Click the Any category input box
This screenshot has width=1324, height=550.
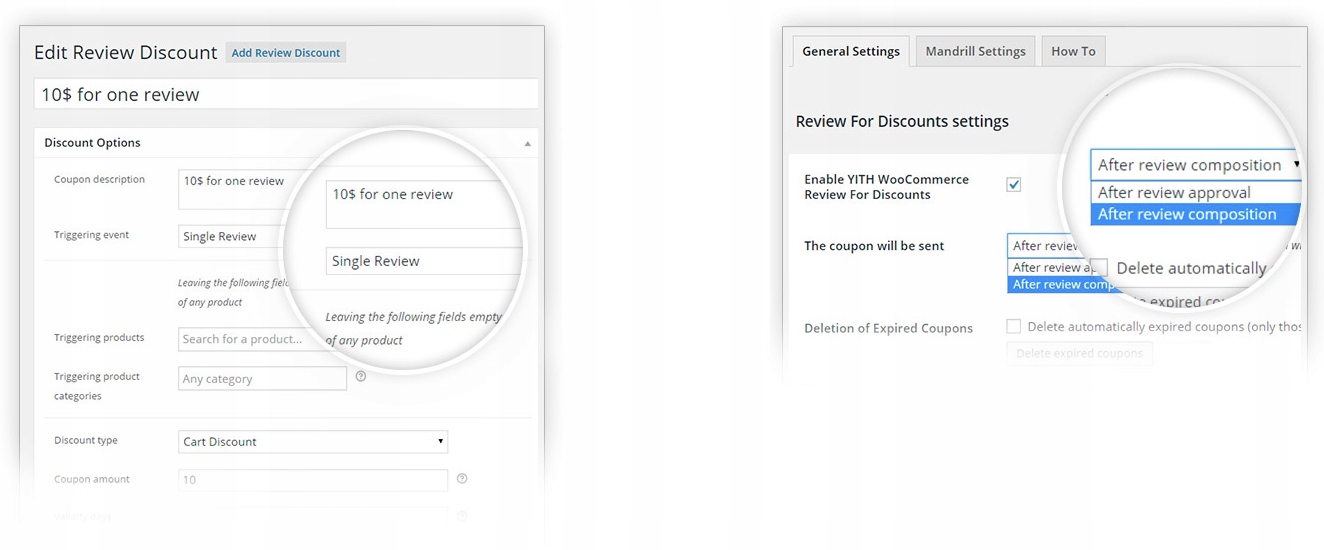pos(262,379)
